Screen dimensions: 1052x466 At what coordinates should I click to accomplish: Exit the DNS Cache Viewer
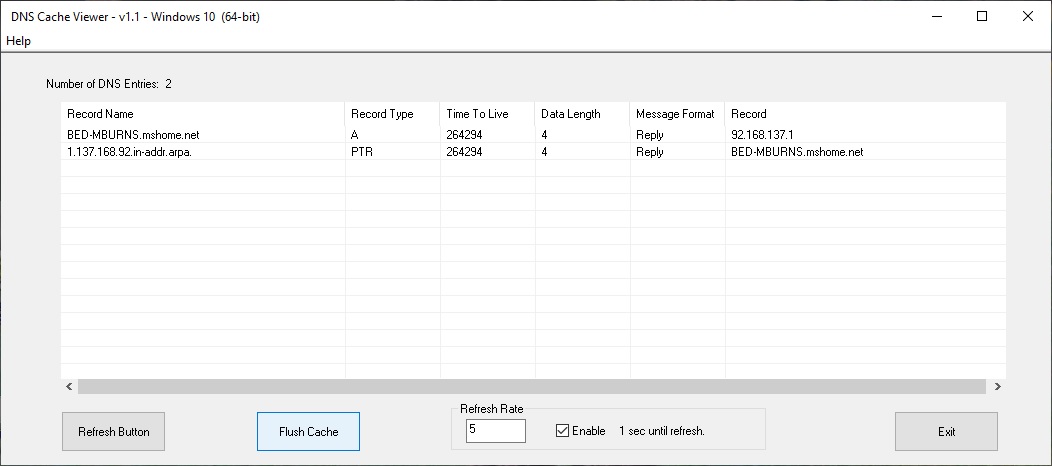click(946, 432)
